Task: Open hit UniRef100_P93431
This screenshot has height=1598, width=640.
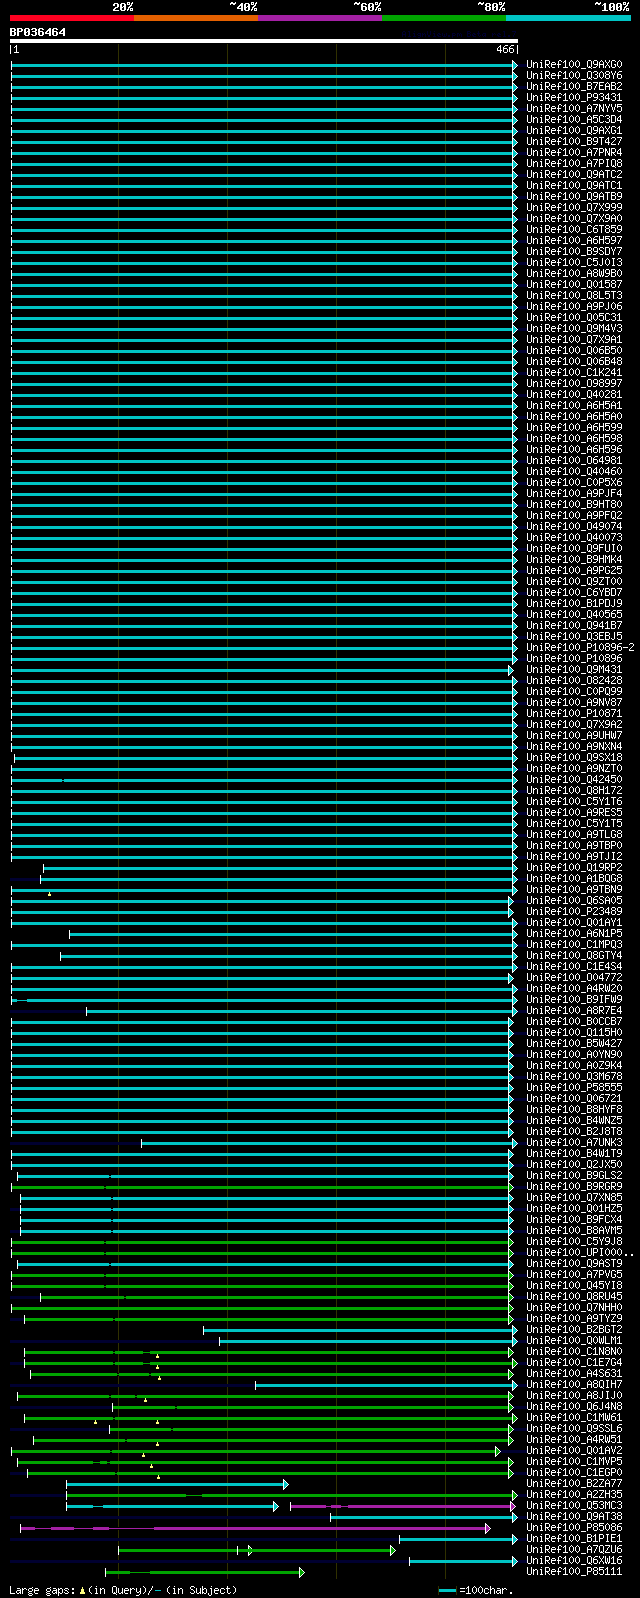Action: [574, 98]
